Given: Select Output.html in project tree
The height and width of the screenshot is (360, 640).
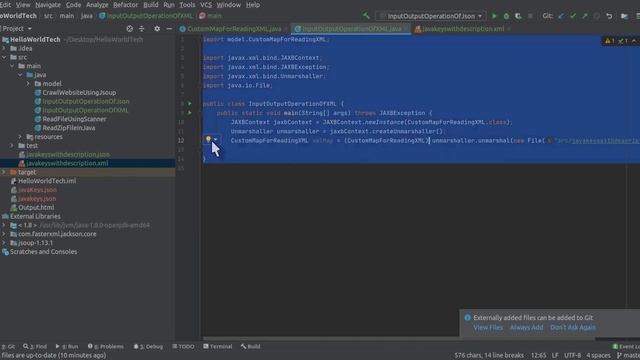Looking at the screenshot, I should (x=36, y=207).
